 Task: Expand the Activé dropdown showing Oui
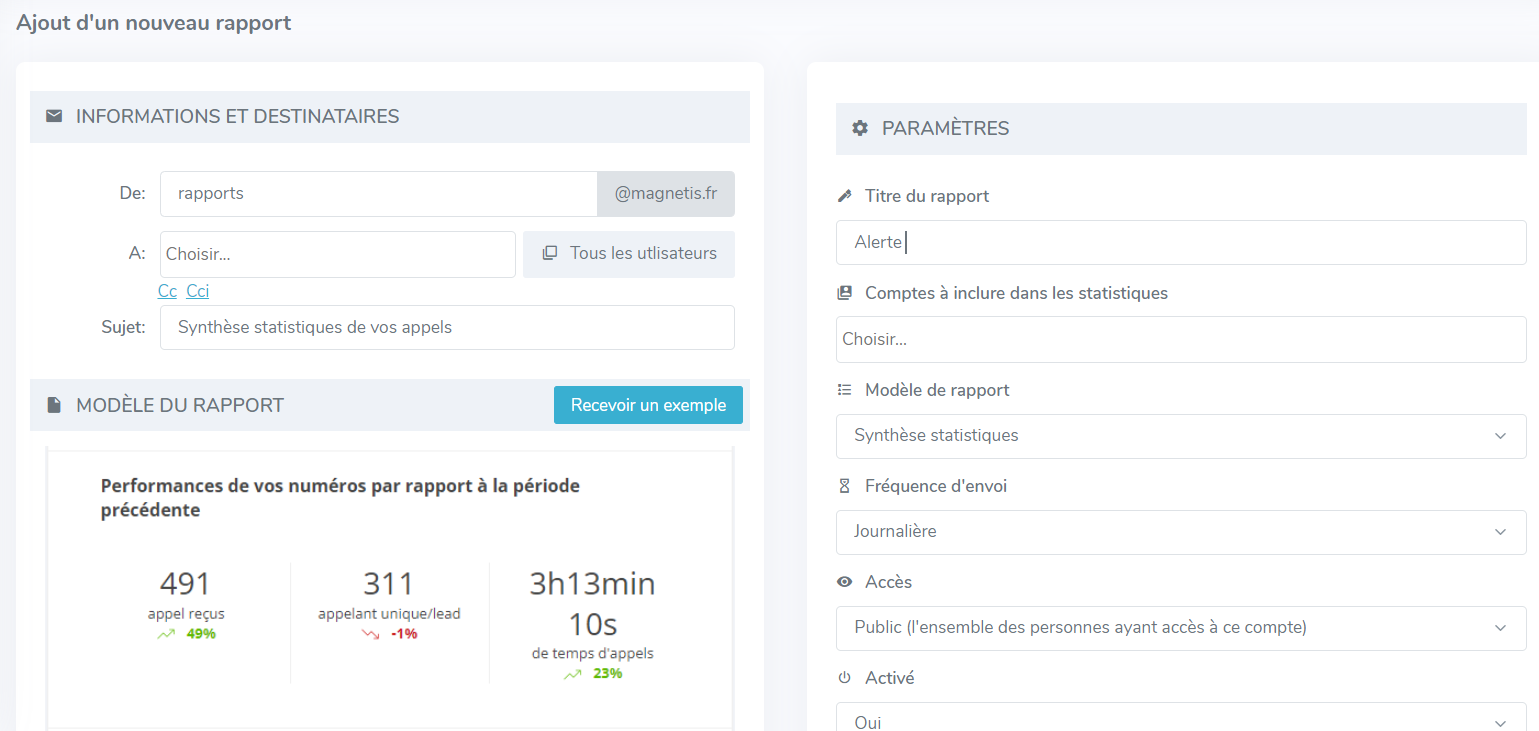coord(1181,717)
